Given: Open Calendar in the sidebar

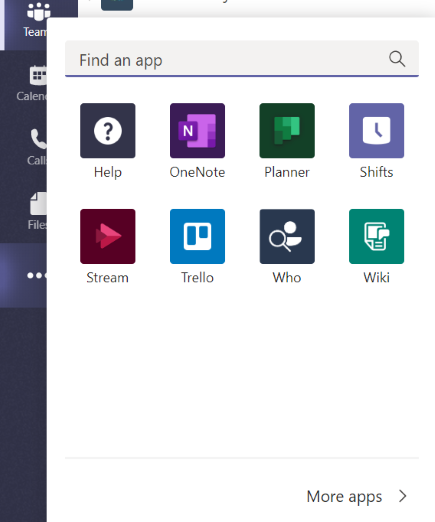Looking at the screenshot, I should (32, 83).
